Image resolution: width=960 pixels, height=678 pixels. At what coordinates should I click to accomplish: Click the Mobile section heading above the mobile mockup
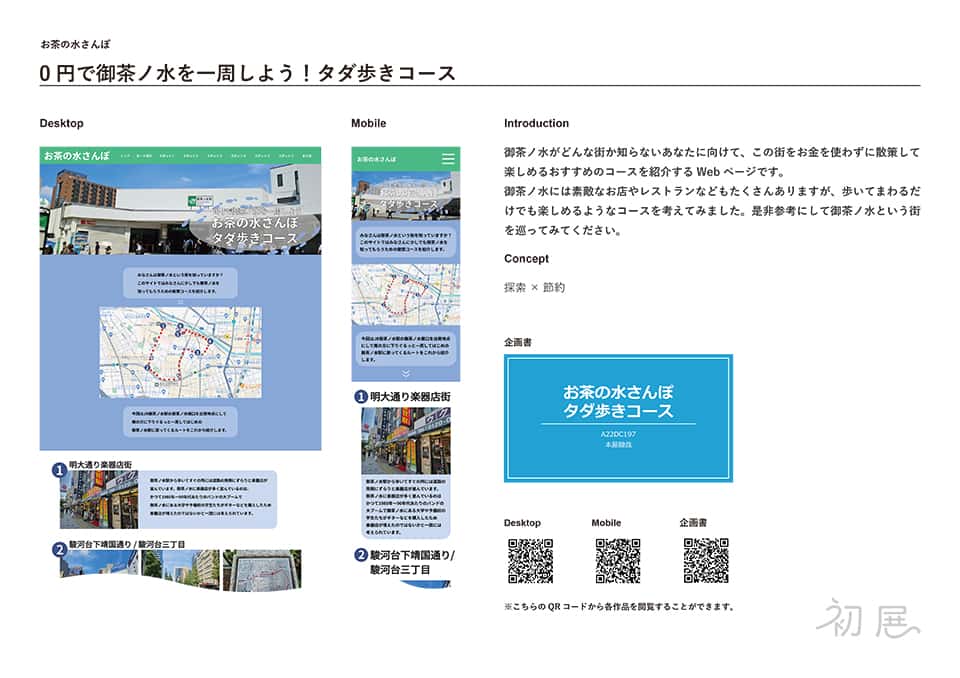[x=369, y=123]
